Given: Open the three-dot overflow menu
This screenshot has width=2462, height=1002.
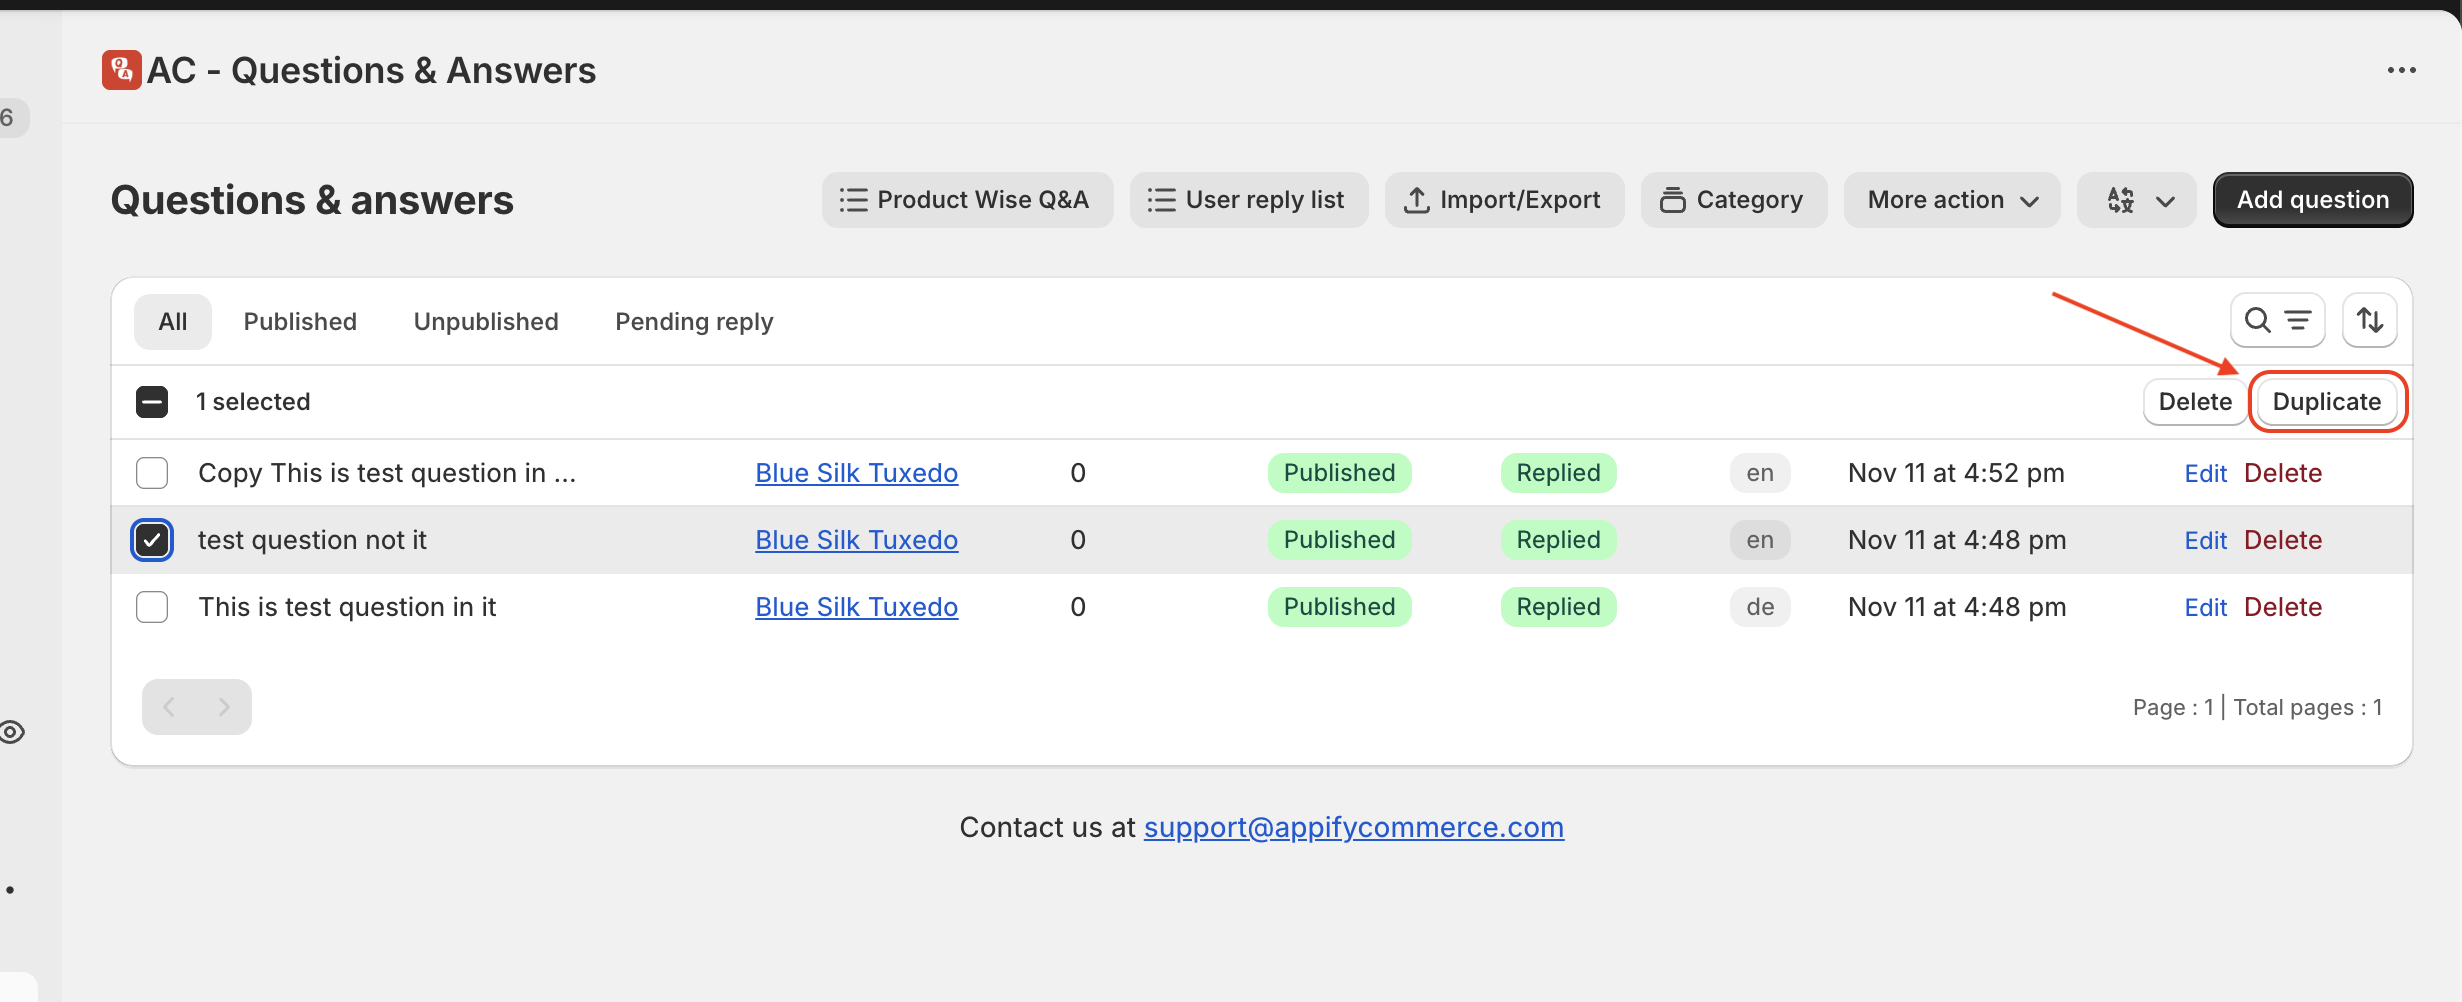Looking at the screenshot, I should pos(2401,70).
